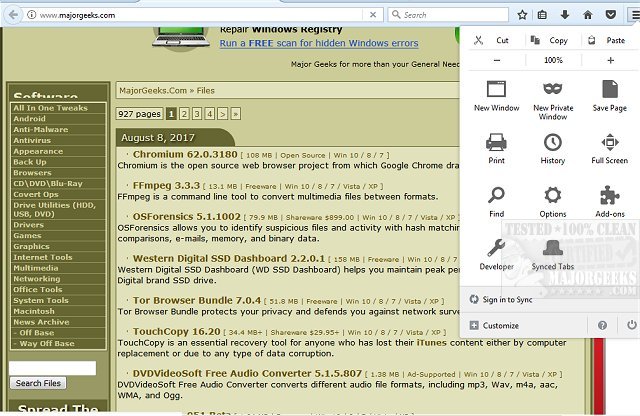
Task: Open the FREE scan for Windows errors link
Action: click(319, 43)
